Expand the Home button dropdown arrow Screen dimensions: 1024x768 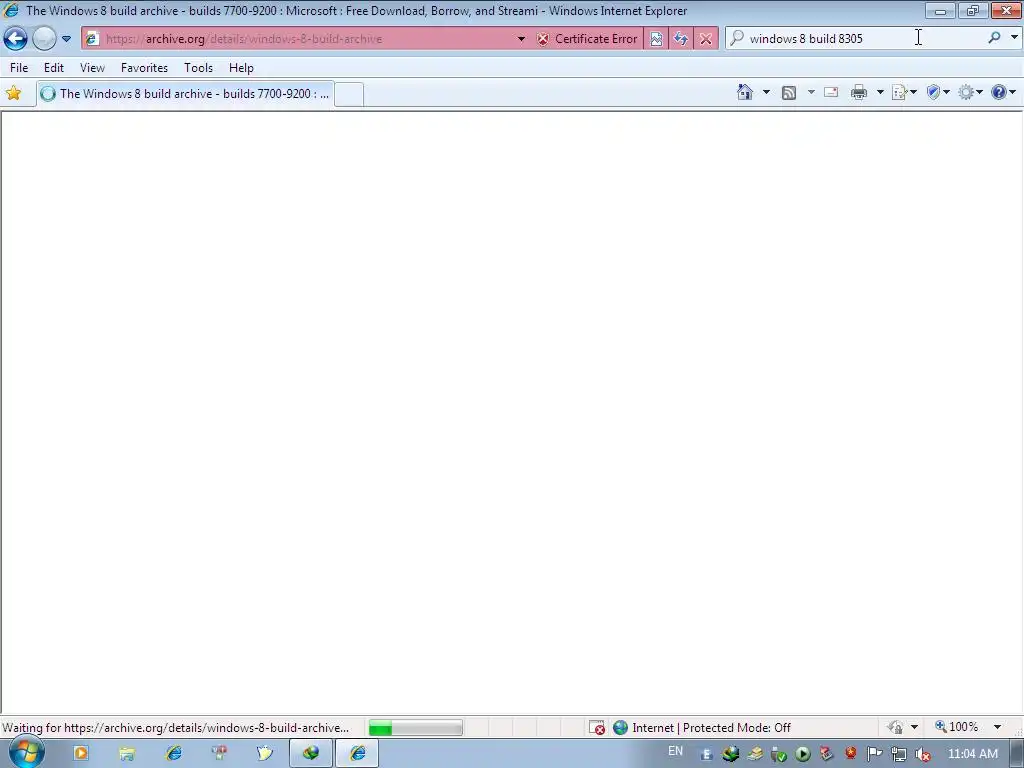tap(766, 92)
